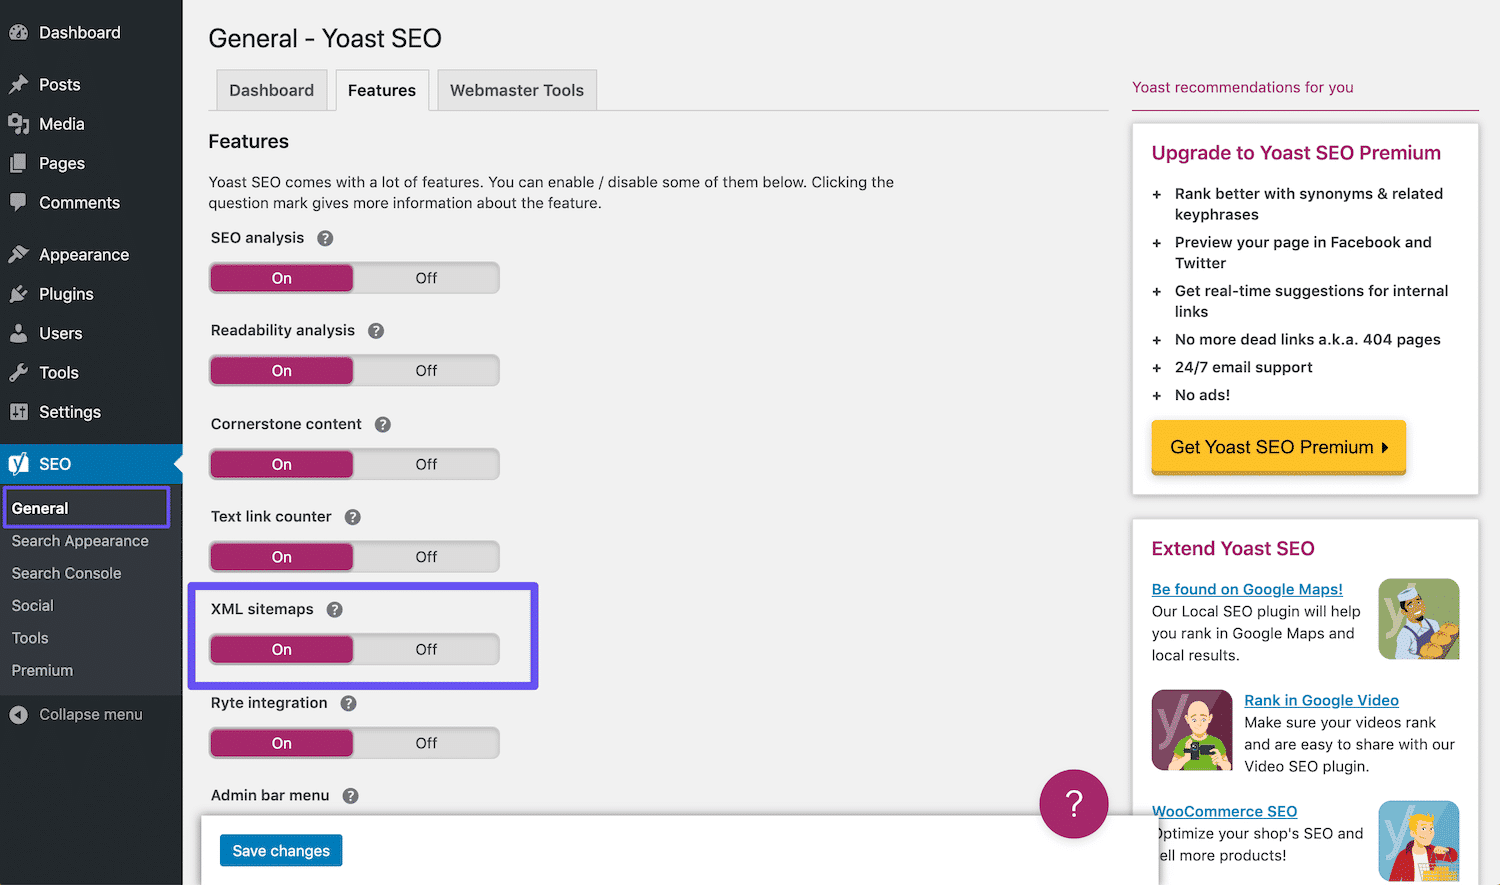Click the XML sitemaps question mark icon

click(335, 610)
